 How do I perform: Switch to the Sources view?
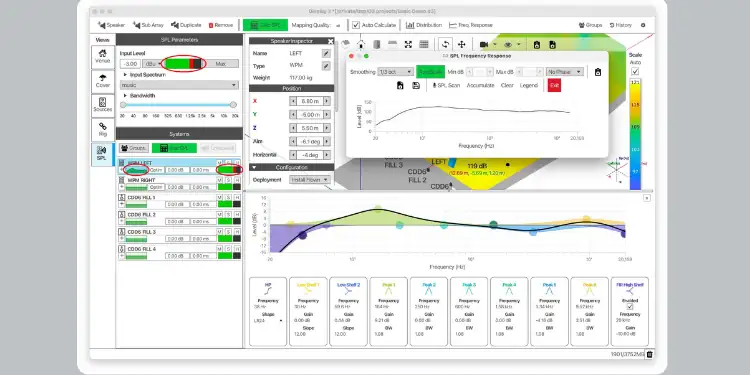102,106
